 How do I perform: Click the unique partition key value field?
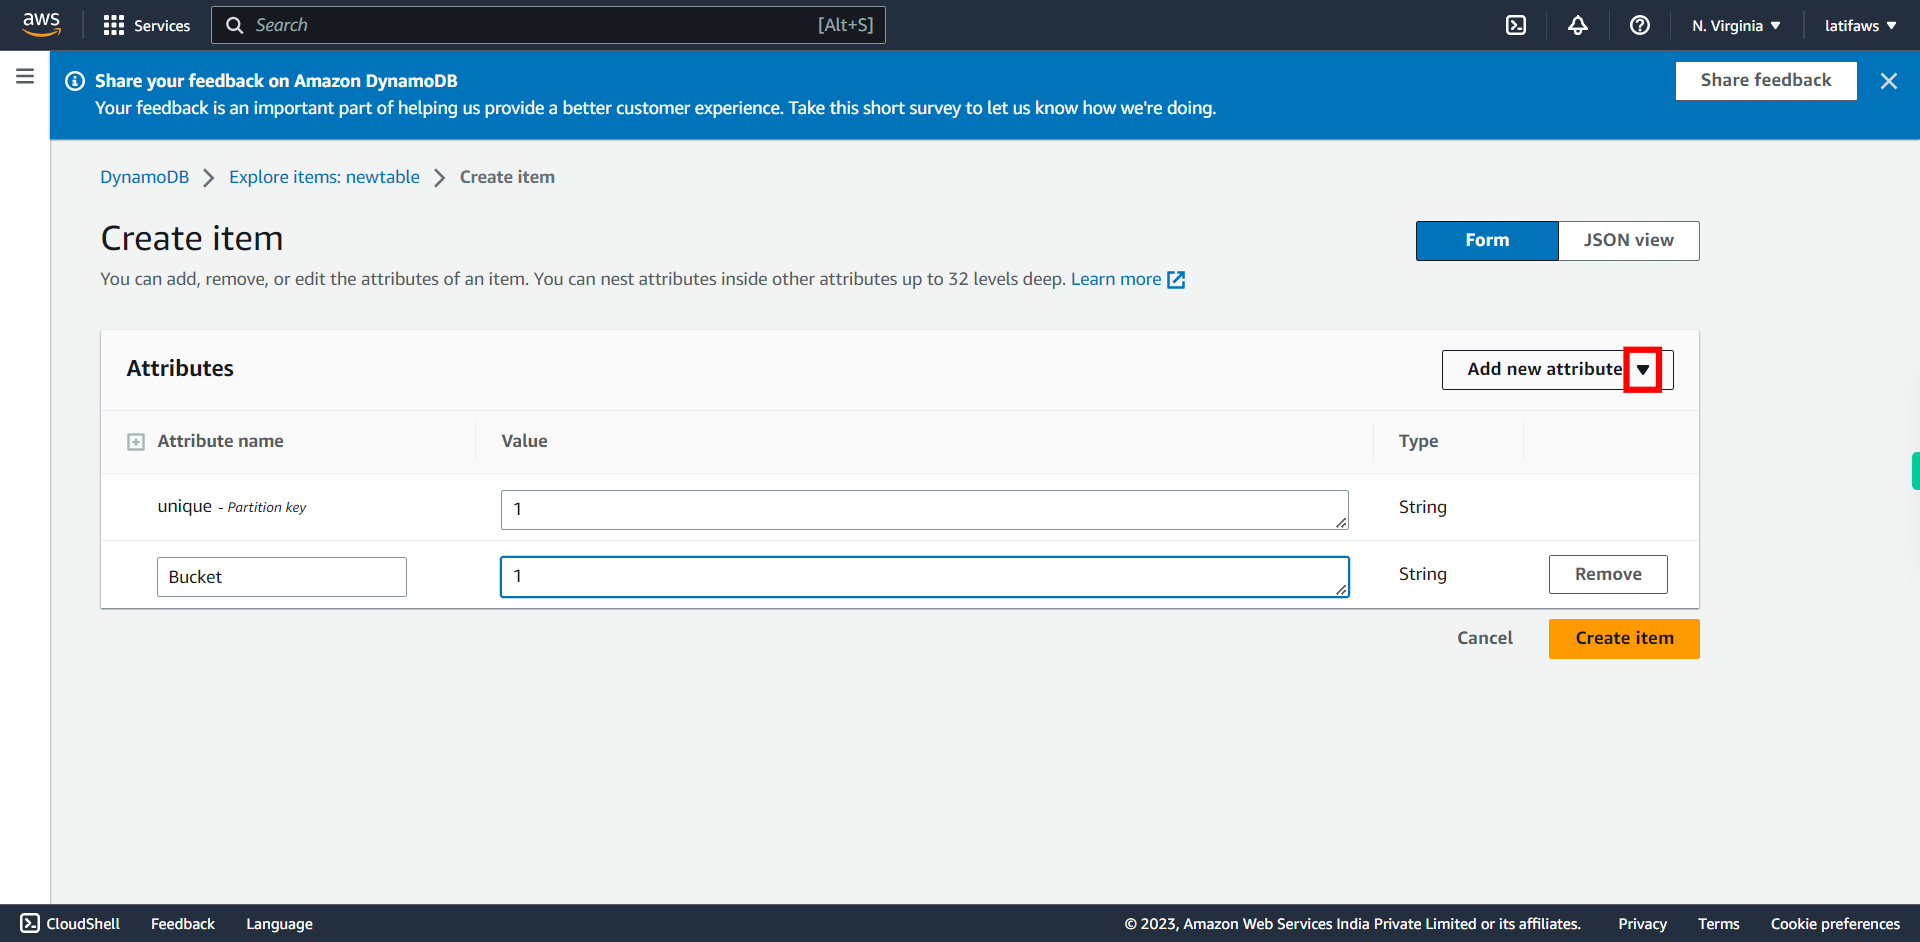coord(924,510)
